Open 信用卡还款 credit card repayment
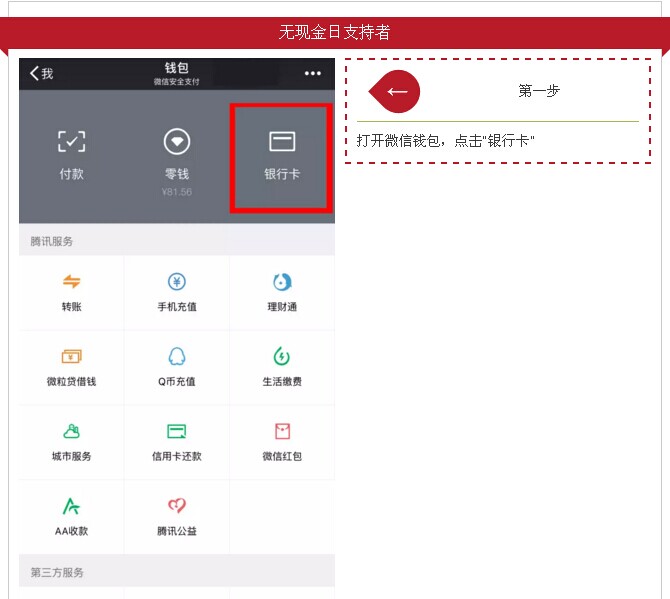 tap(177, 443)
